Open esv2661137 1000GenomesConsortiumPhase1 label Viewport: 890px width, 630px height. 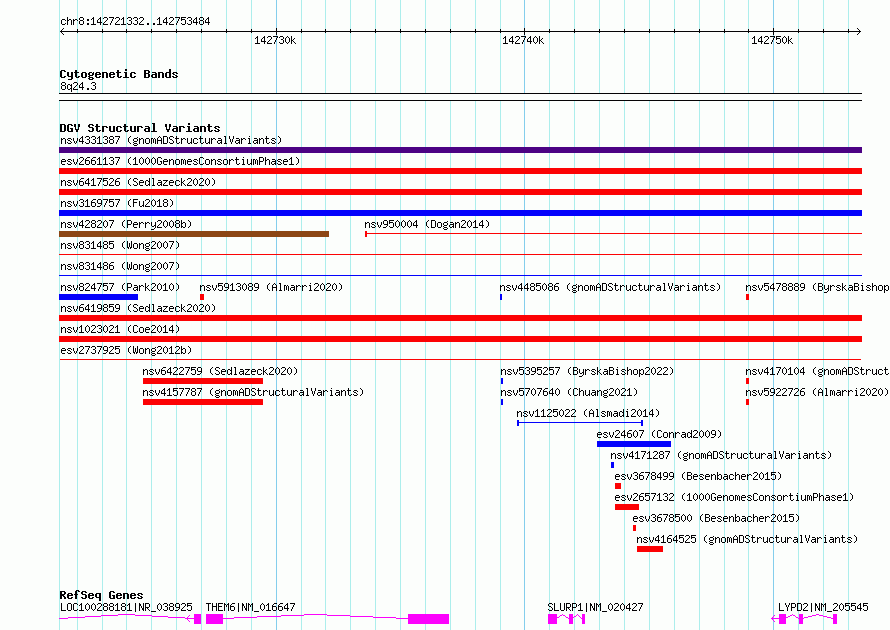click(x=180, y=161)
